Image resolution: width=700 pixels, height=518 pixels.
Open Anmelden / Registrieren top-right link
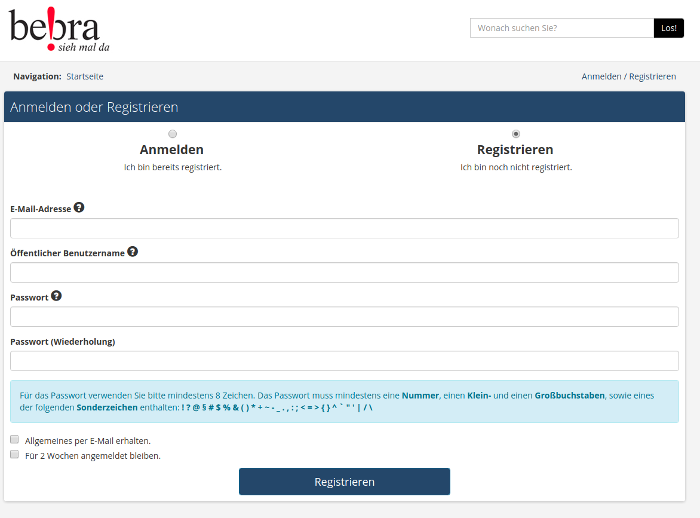(x=629, y=76)
